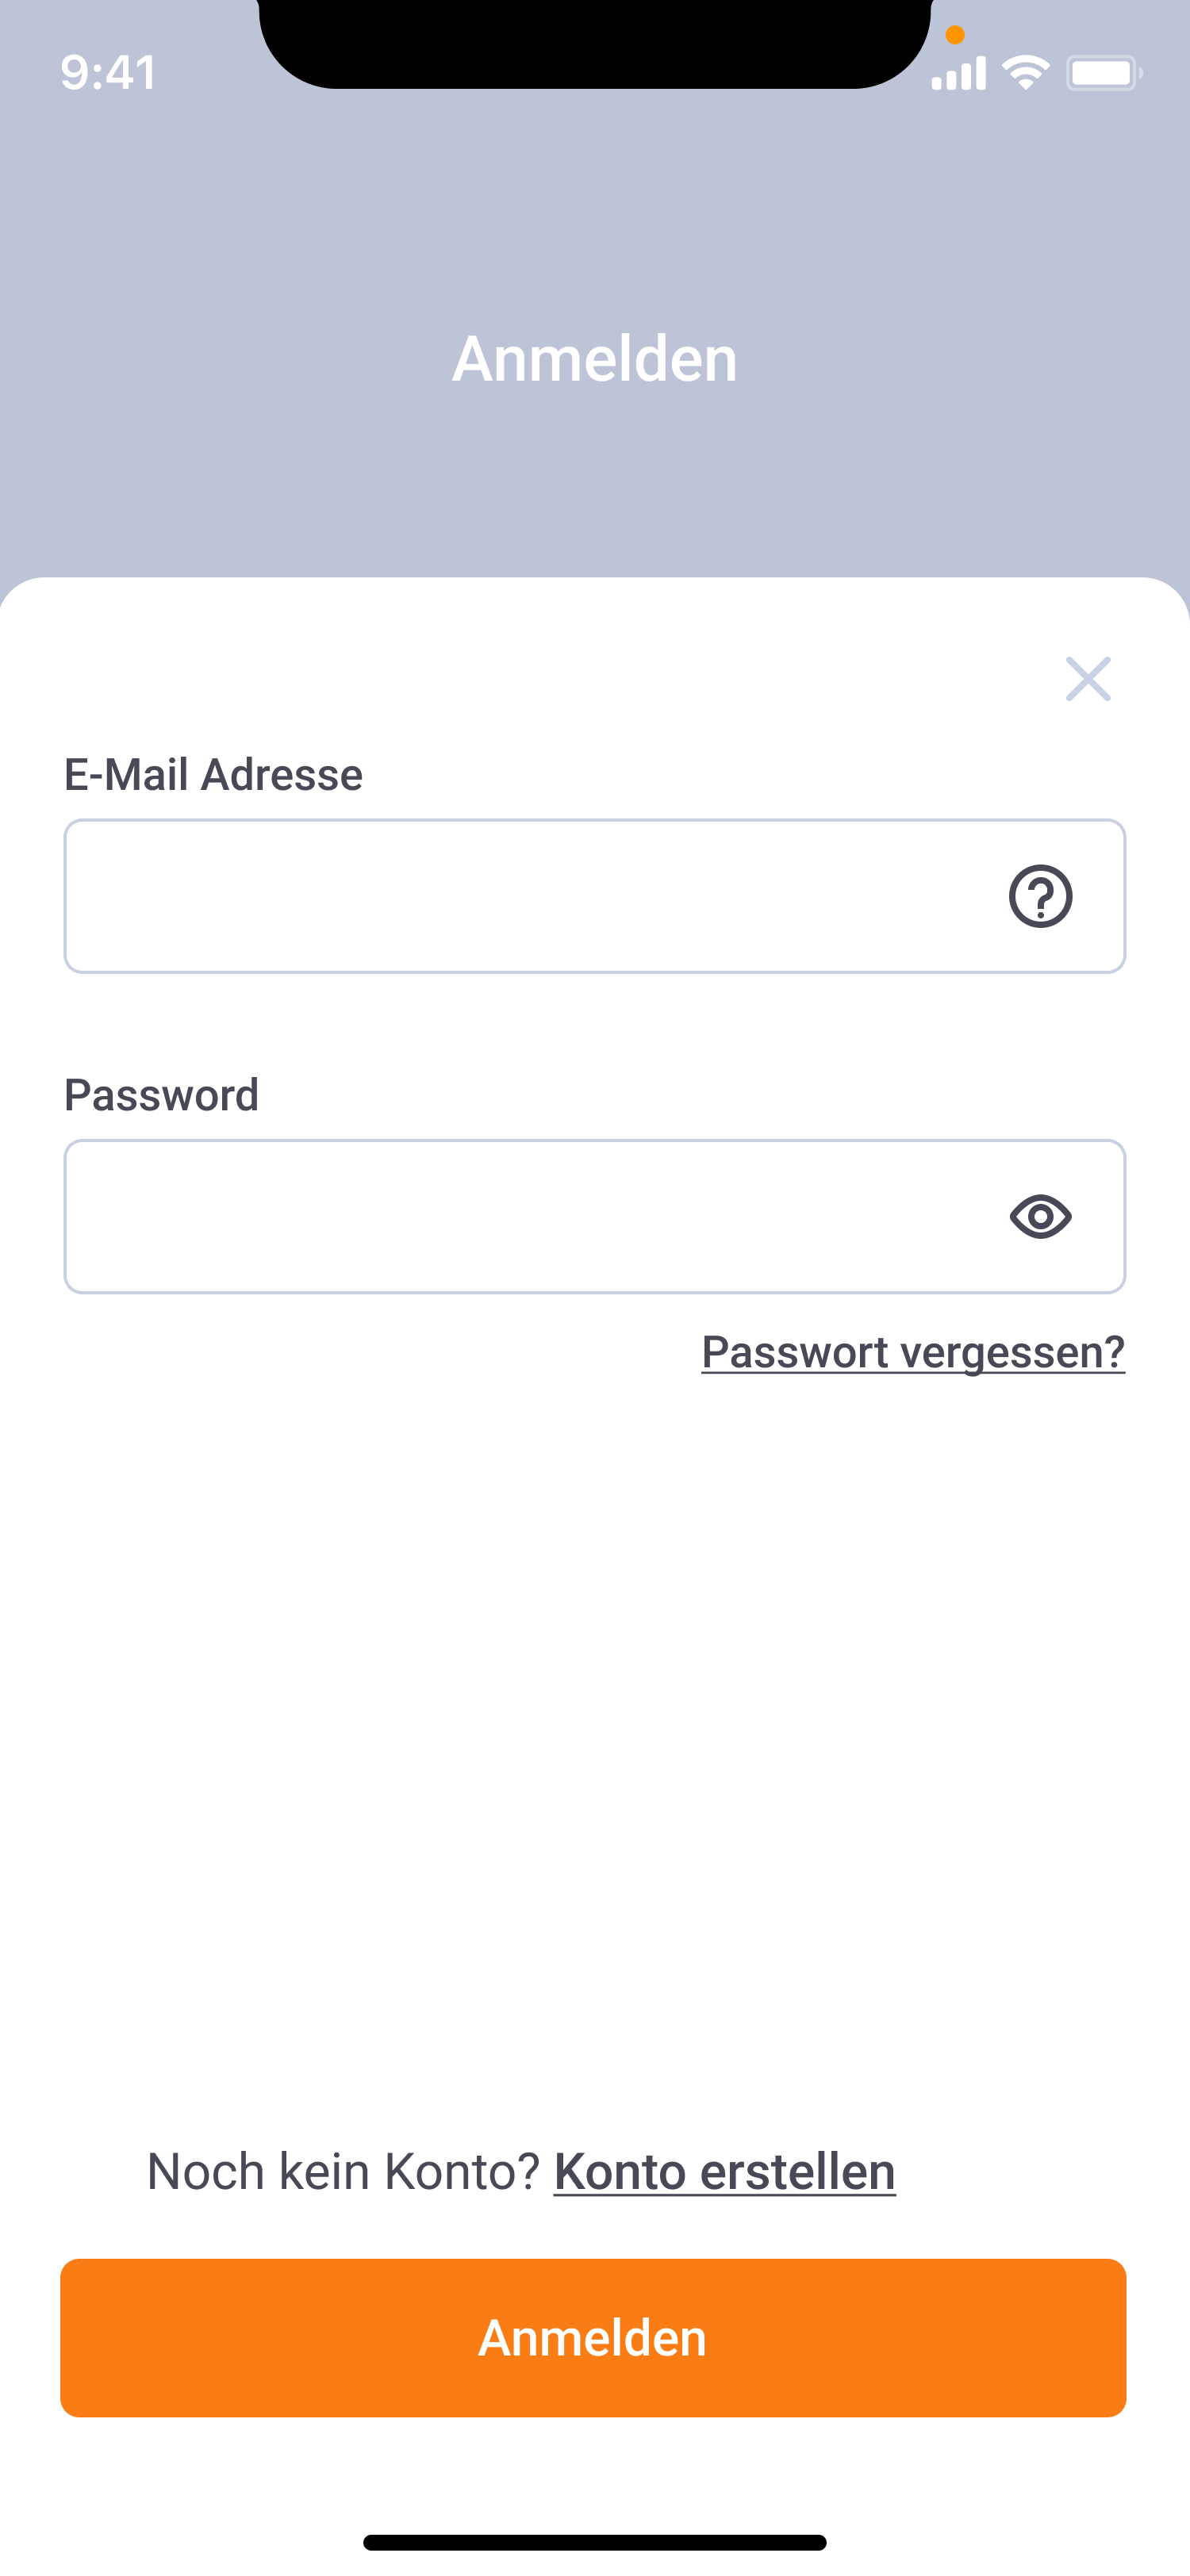
Task: Open the Passwort vergessen? link
Action: (x=913, y=1352)
